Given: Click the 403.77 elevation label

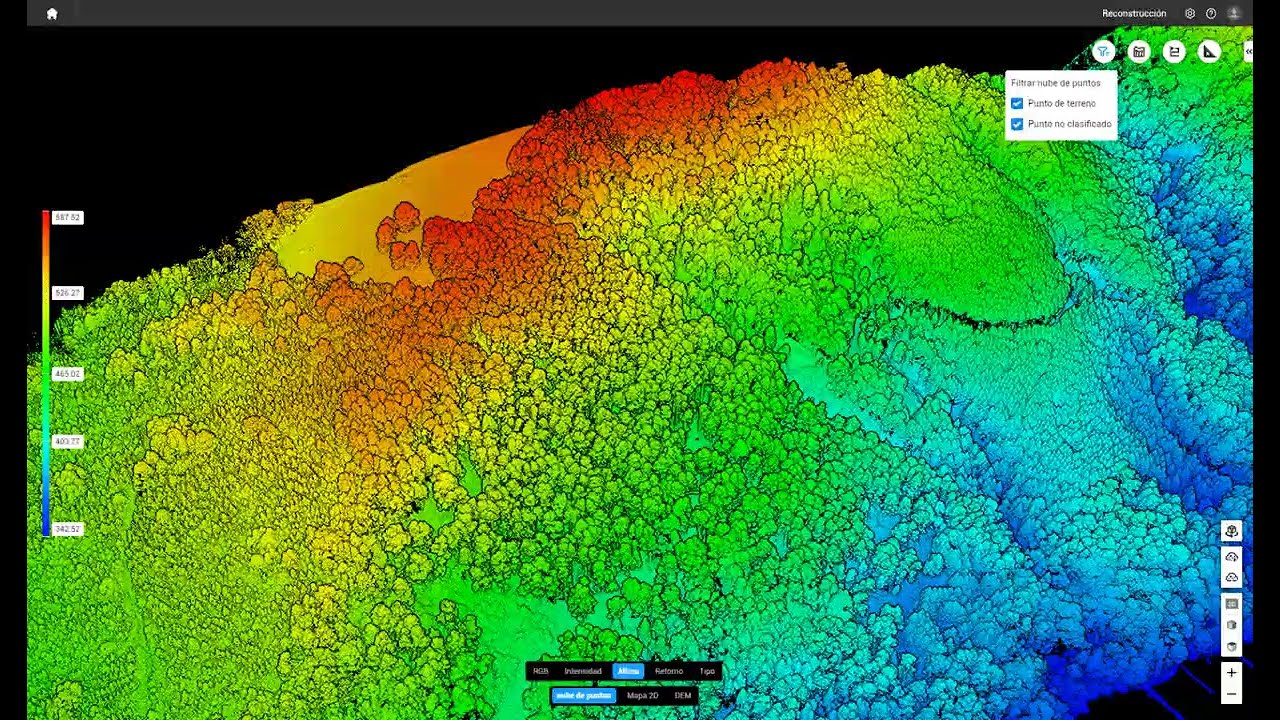Looking at the screenshot, I should coord(68,441).
